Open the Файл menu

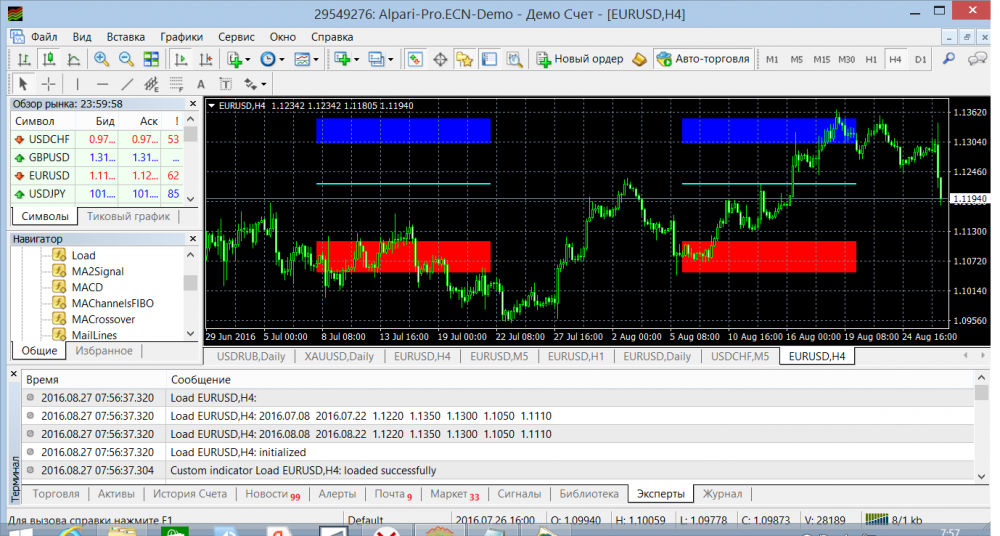point(44,37)
